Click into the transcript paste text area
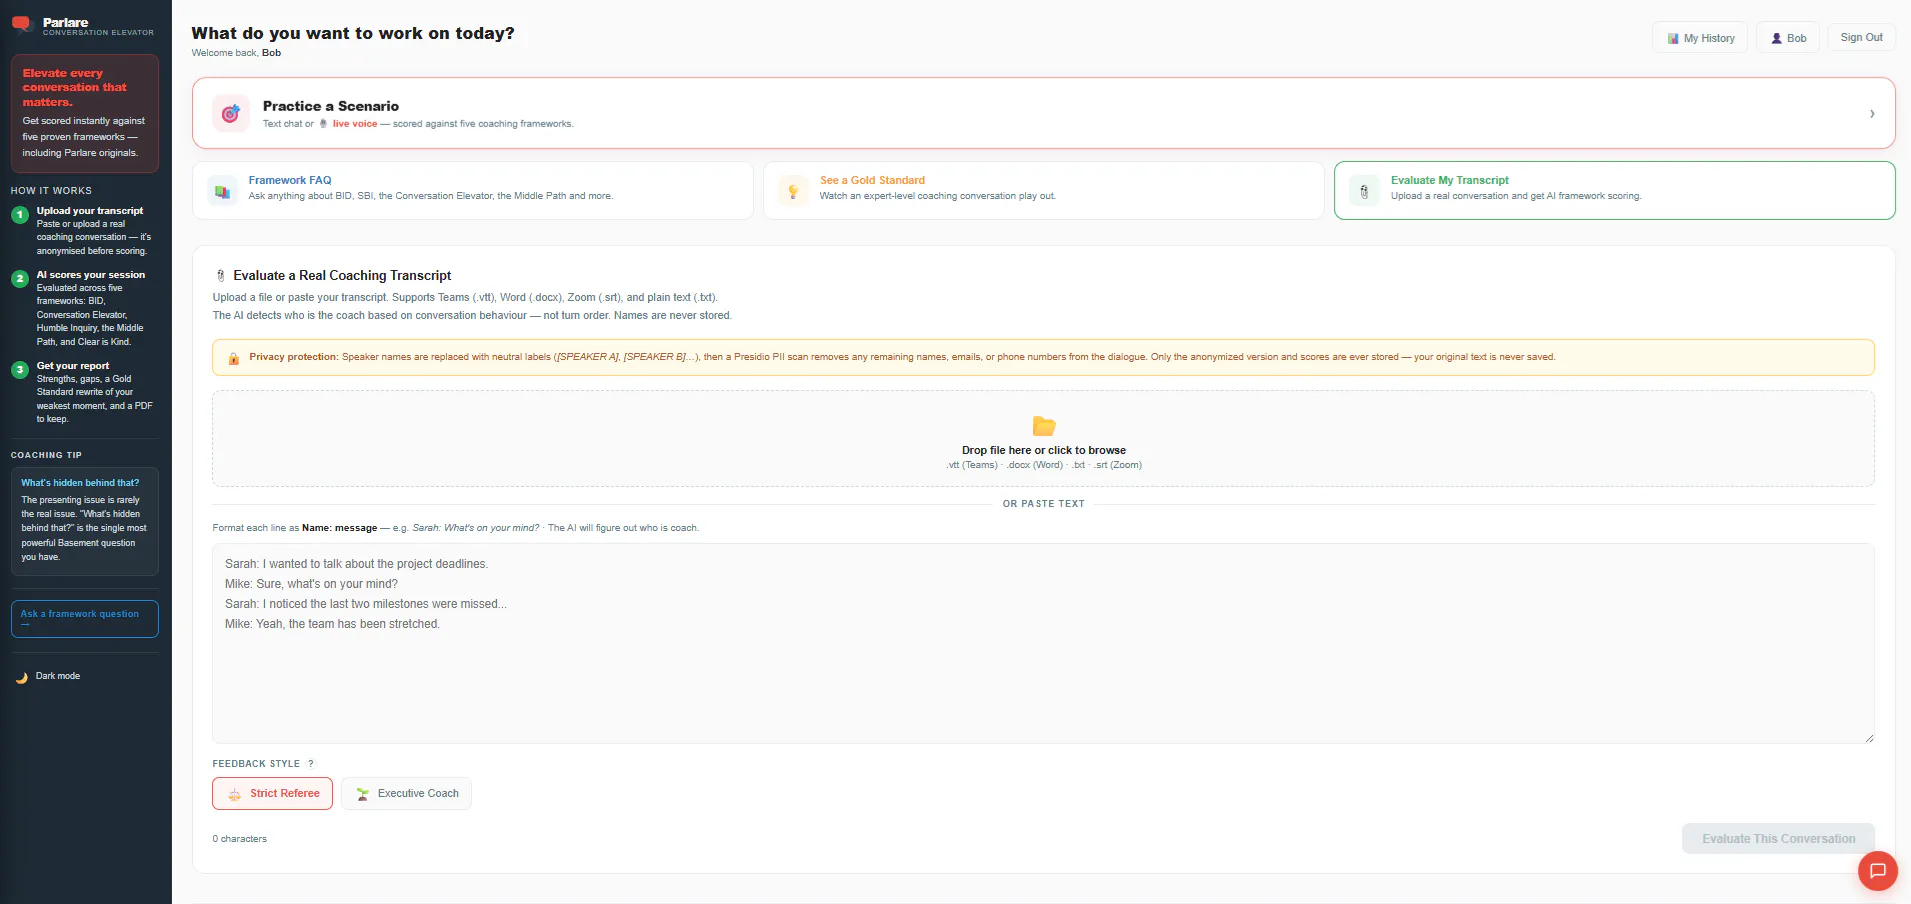The width and height of the screenshot is (1911, 904). pyautogui.click(x=1043, y=644)
